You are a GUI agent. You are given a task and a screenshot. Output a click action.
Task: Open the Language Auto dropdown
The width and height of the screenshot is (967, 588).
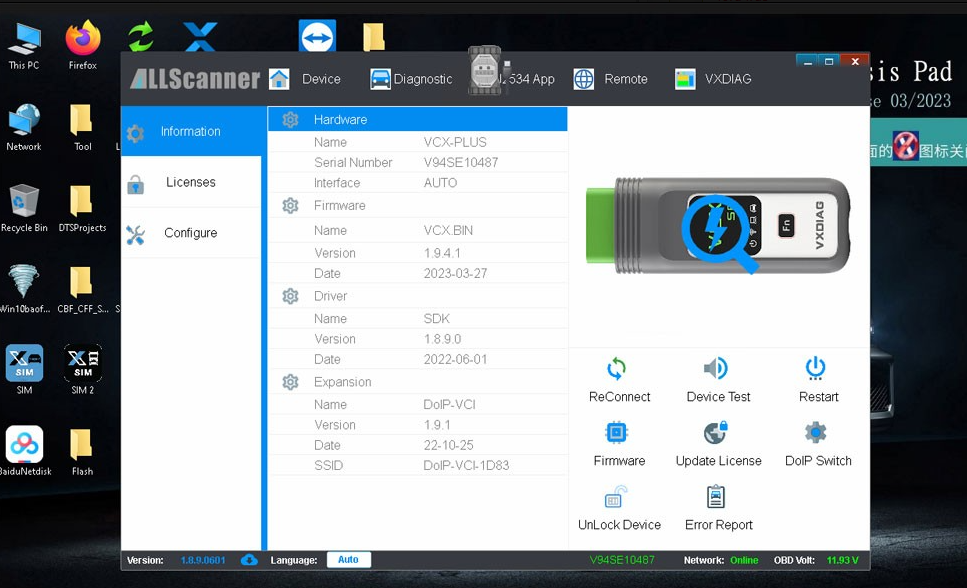tap(348, 560)
